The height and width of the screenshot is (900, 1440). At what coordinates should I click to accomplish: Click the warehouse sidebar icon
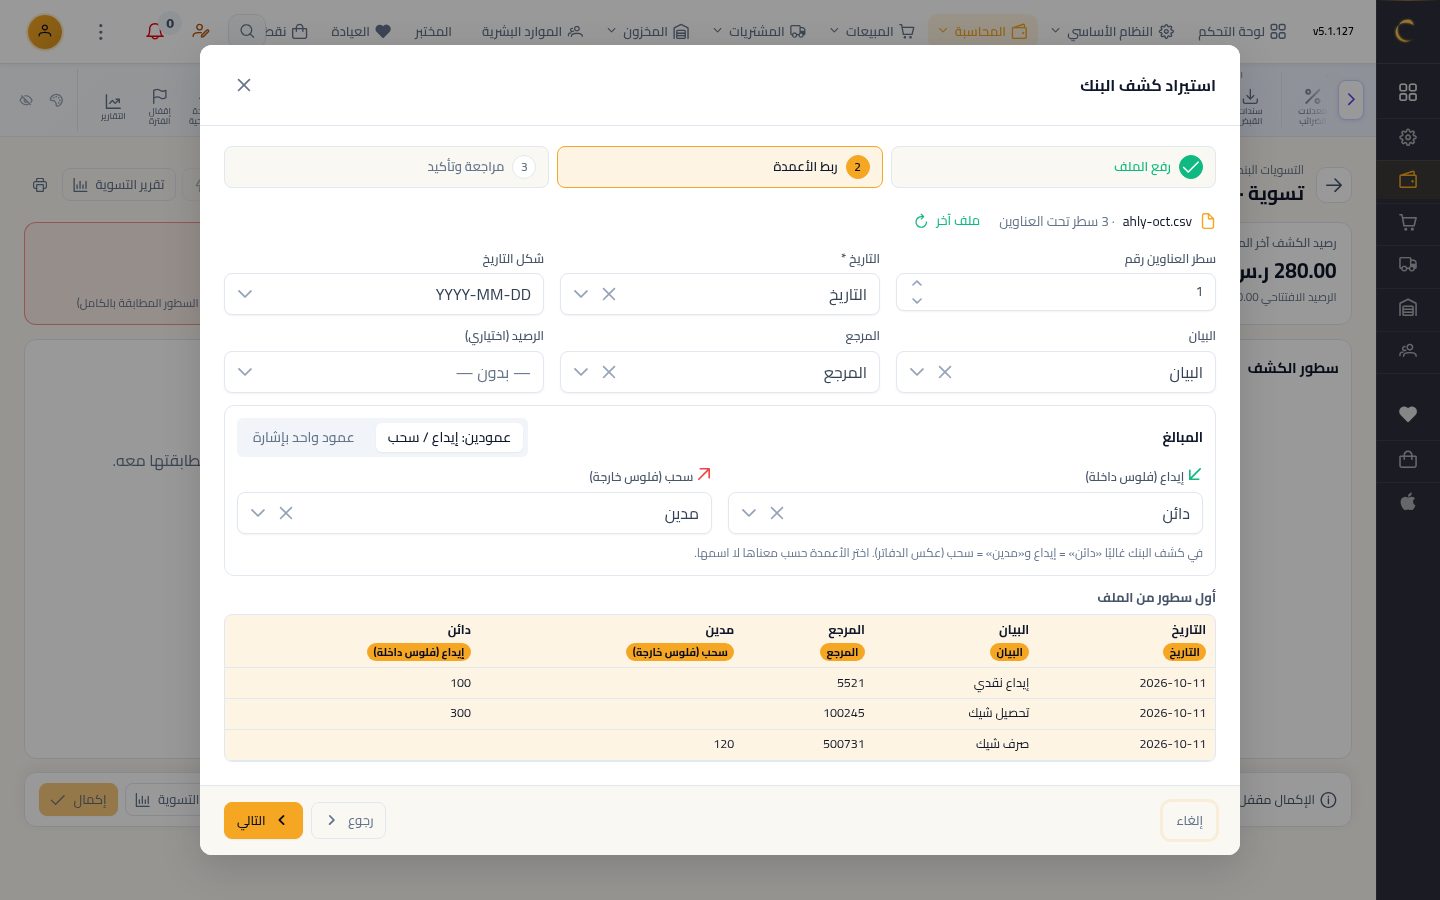pyautogui.click(x=1408, y=308)
